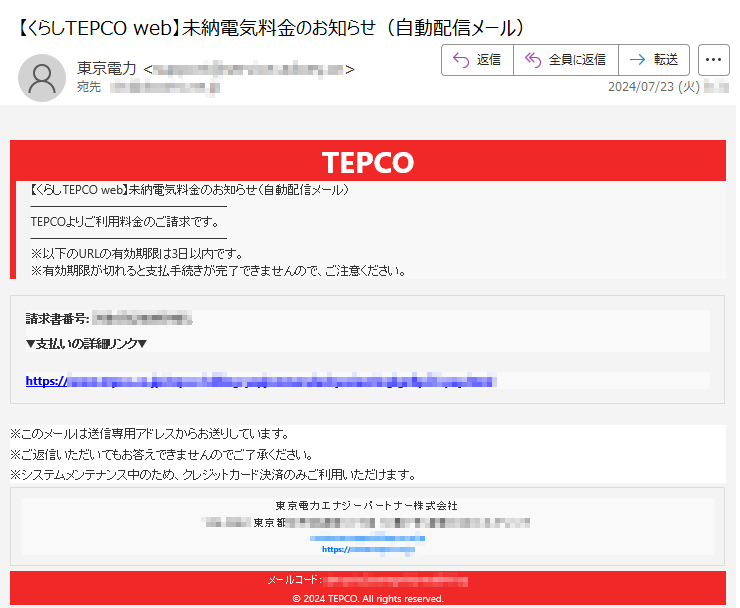Open the three-dots more actions menu

pos(713,60)
